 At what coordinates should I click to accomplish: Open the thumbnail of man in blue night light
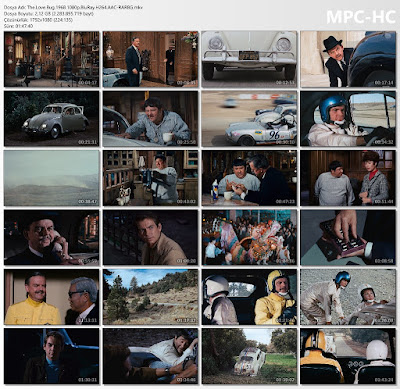(x=52, y=356)
